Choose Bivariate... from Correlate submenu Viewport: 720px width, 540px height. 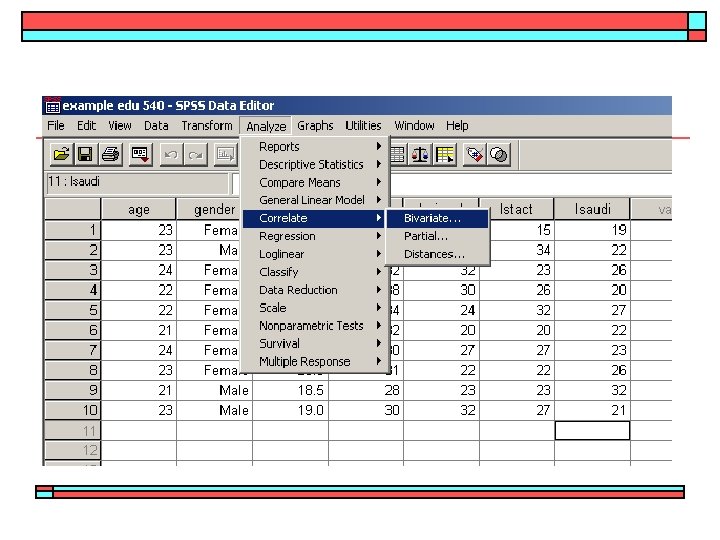tap(438, 218)
